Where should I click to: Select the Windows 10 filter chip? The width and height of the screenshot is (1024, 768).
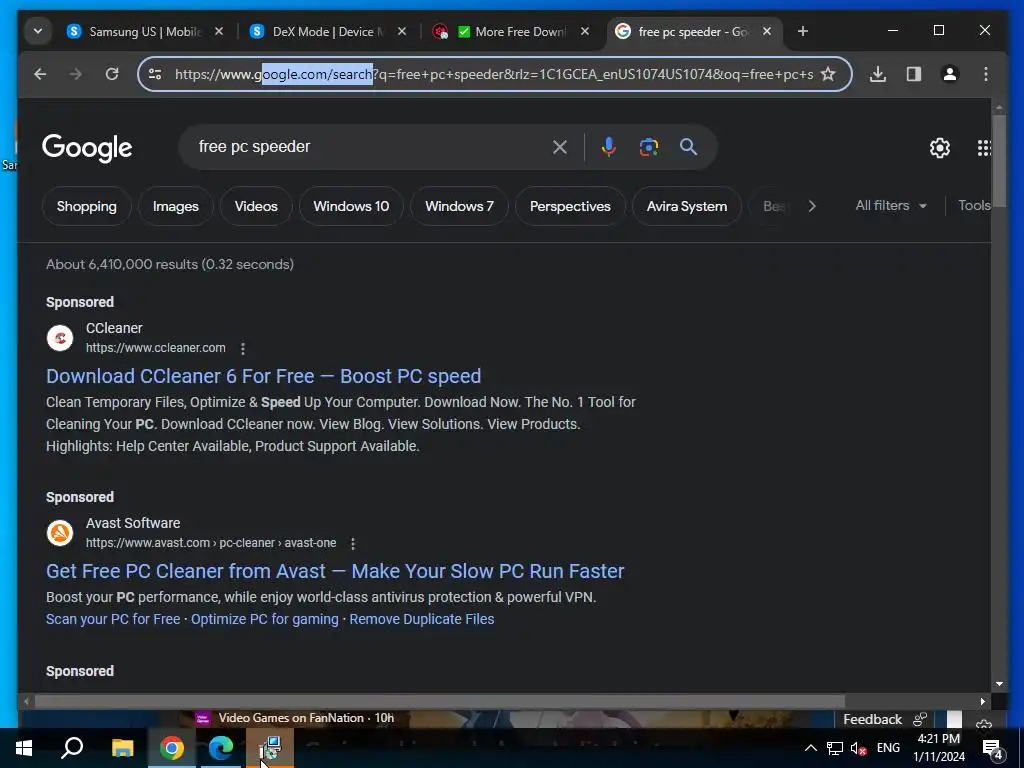351,206
